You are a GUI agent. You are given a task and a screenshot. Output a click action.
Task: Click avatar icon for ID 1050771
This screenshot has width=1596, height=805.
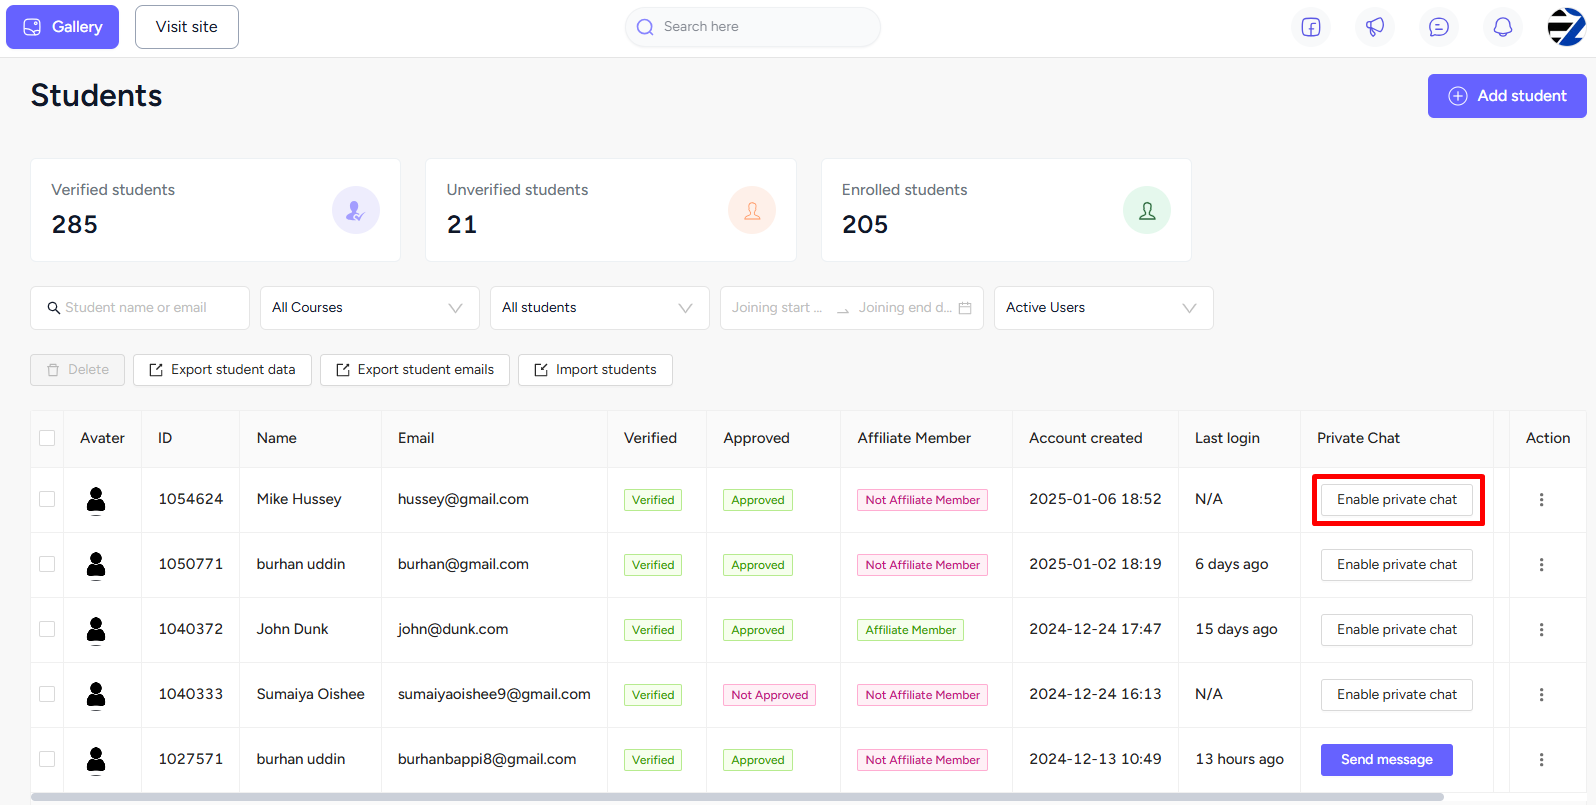click(x=96, y=565)
